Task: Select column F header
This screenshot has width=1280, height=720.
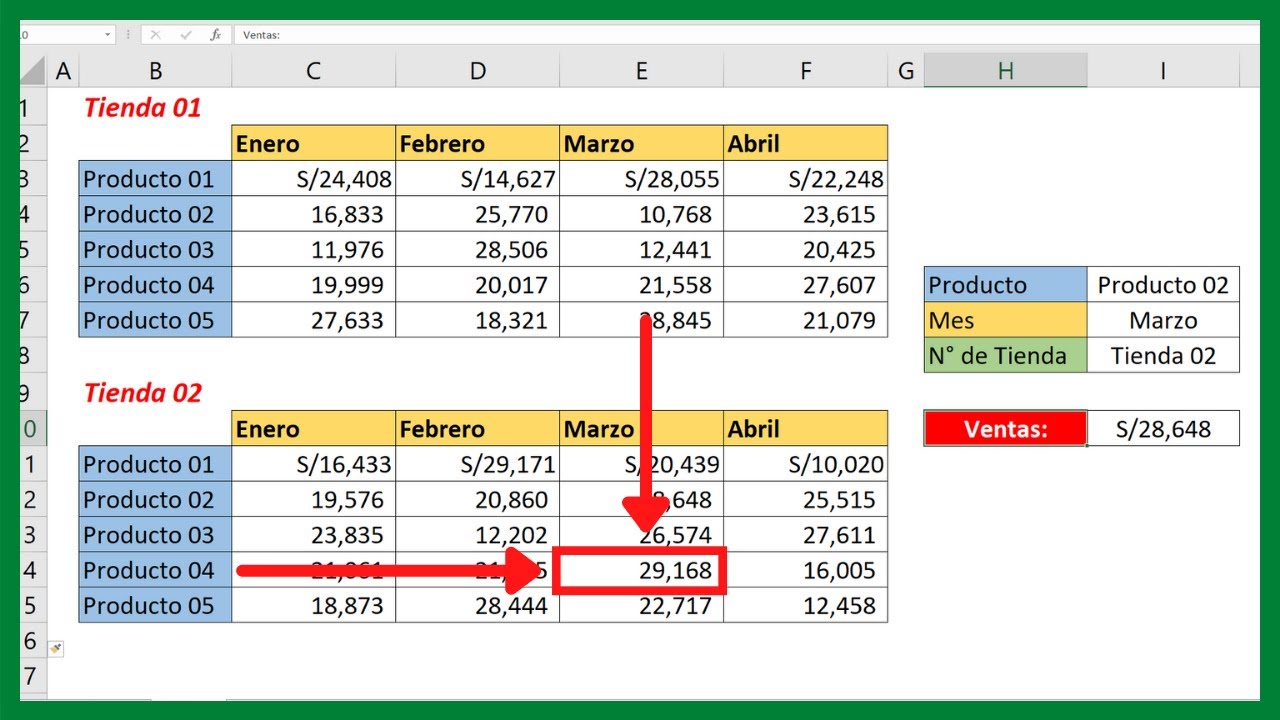Action: point(805,71)
